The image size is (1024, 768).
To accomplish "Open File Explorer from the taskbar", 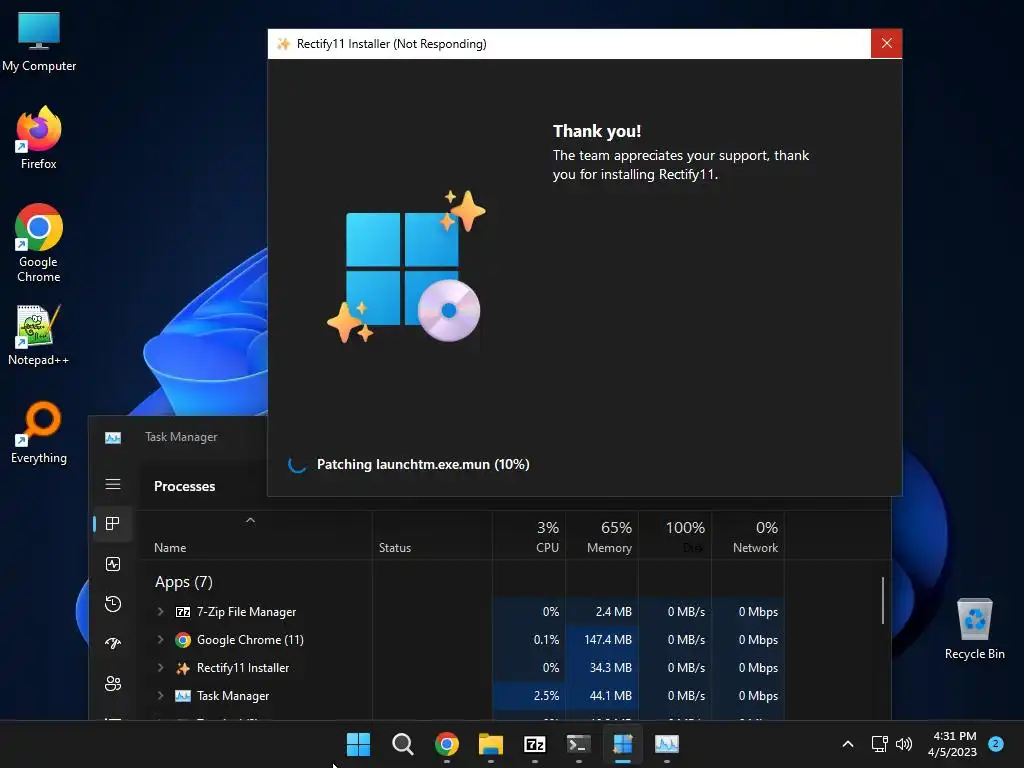I will (490, 744).
